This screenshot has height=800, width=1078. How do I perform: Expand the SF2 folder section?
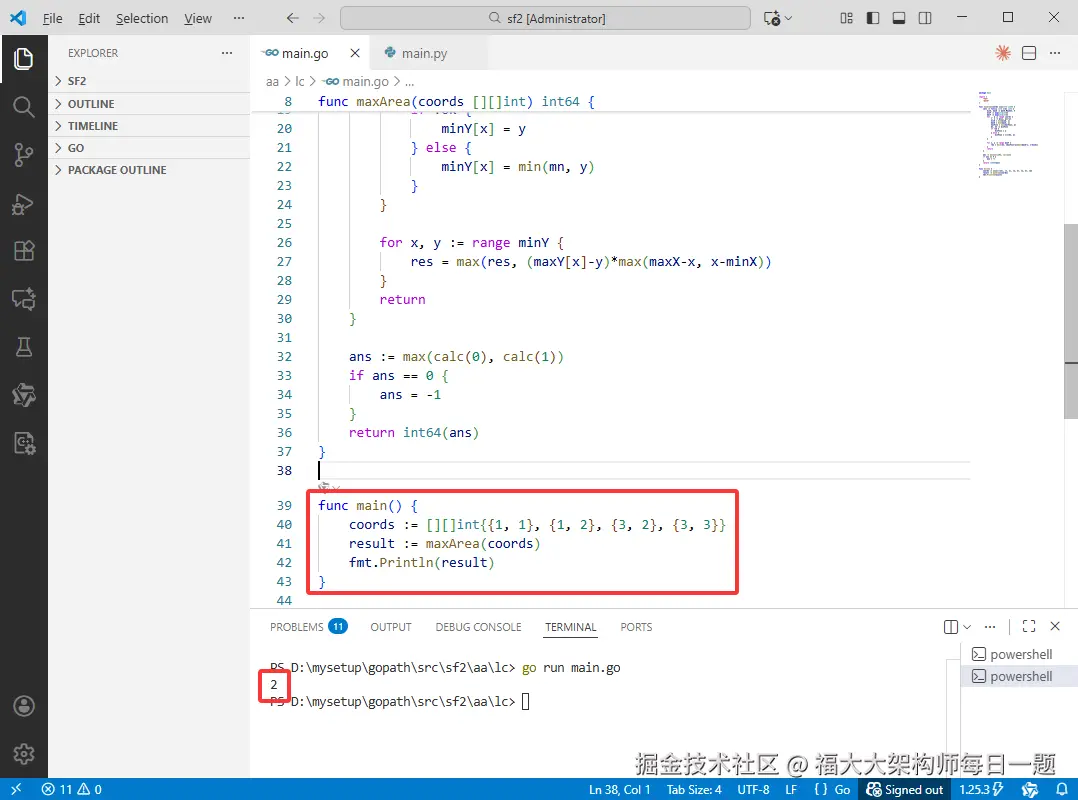point(149,81)
